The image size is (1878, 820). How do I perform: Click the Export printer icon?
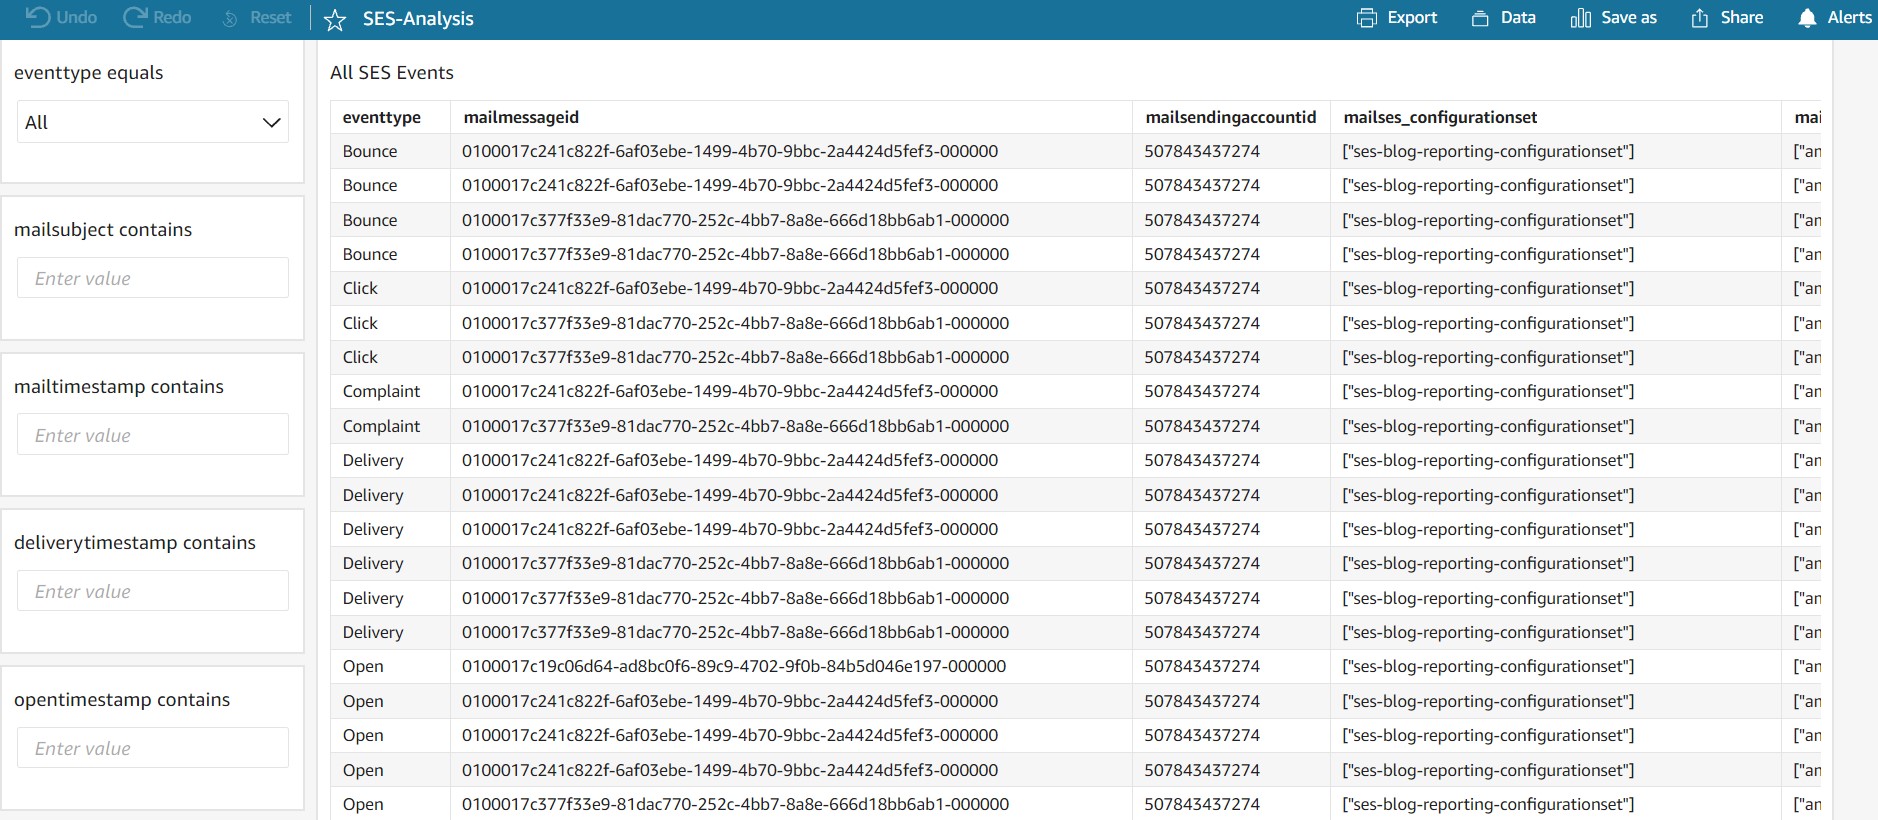pos(1366,18)
